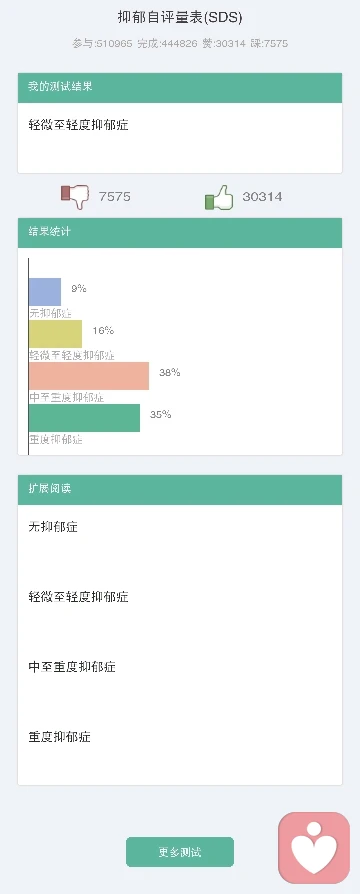Click the 结果统计 section header
Viewport: 360px width, 894px height.
180,233
